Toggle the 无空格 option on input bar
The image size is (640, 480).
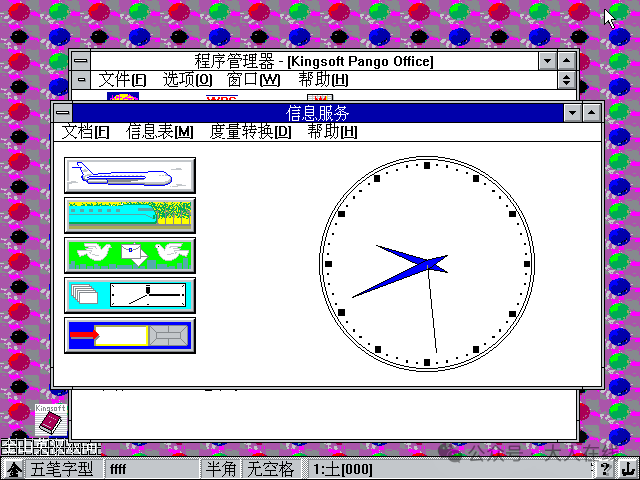(x=271, y=469)
